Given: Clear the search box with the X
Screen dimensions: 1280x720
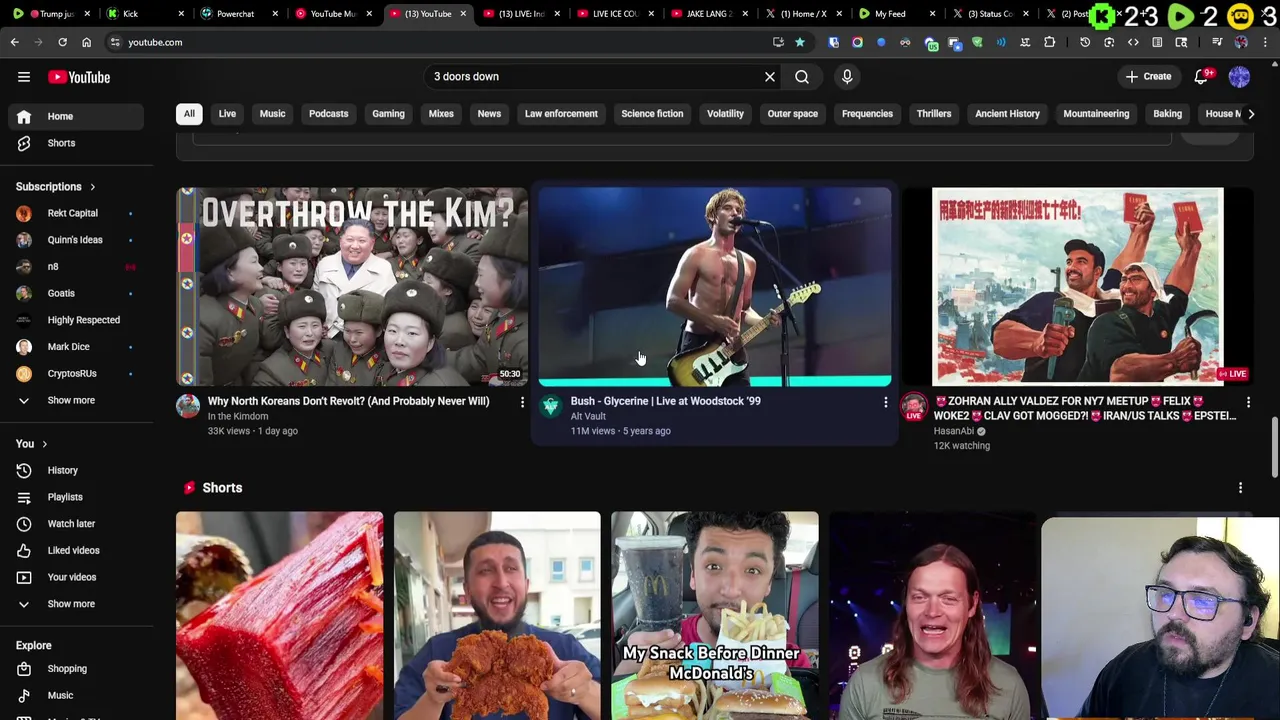Looking at the screenshot, I should (x=770, y=76).
